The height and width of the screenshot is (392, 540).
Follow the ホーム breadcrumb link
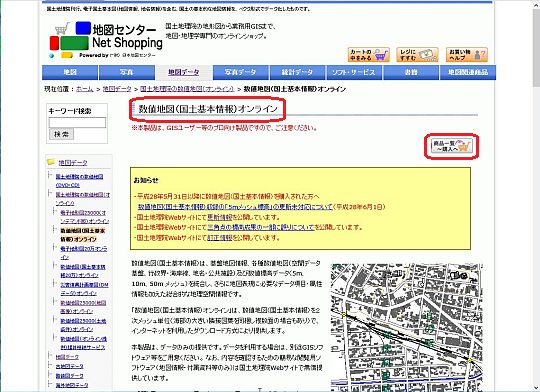[x=85, y=89]
